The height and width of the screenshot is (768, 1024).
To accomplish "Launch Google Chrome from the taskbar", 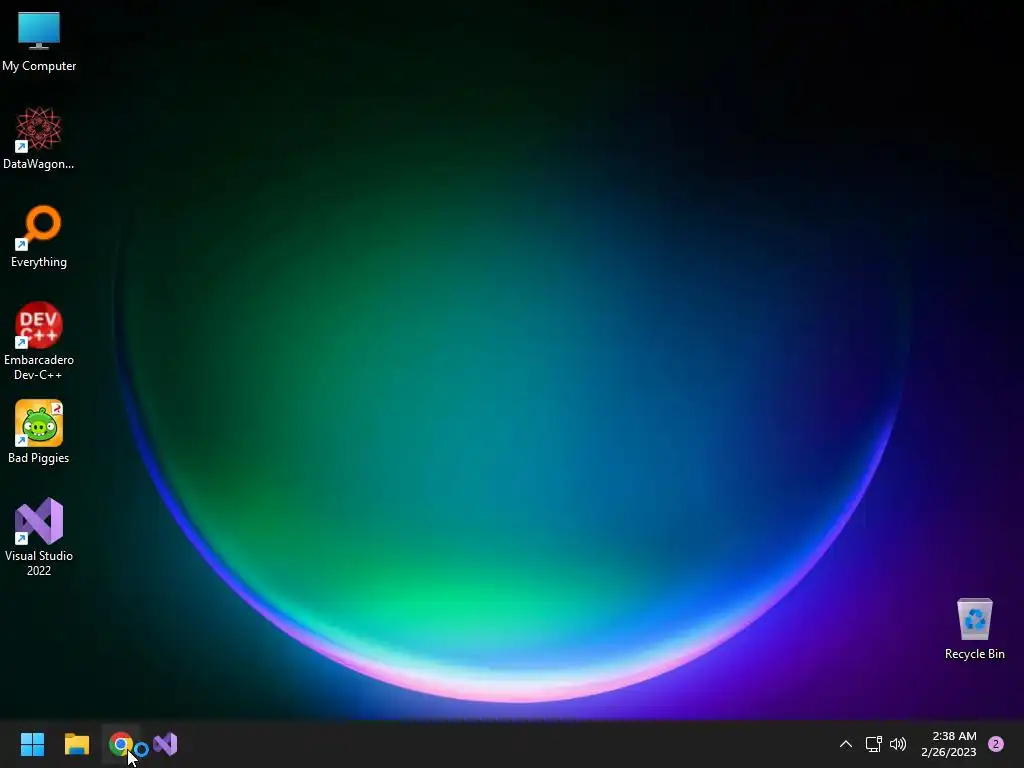I will [120, 744].
